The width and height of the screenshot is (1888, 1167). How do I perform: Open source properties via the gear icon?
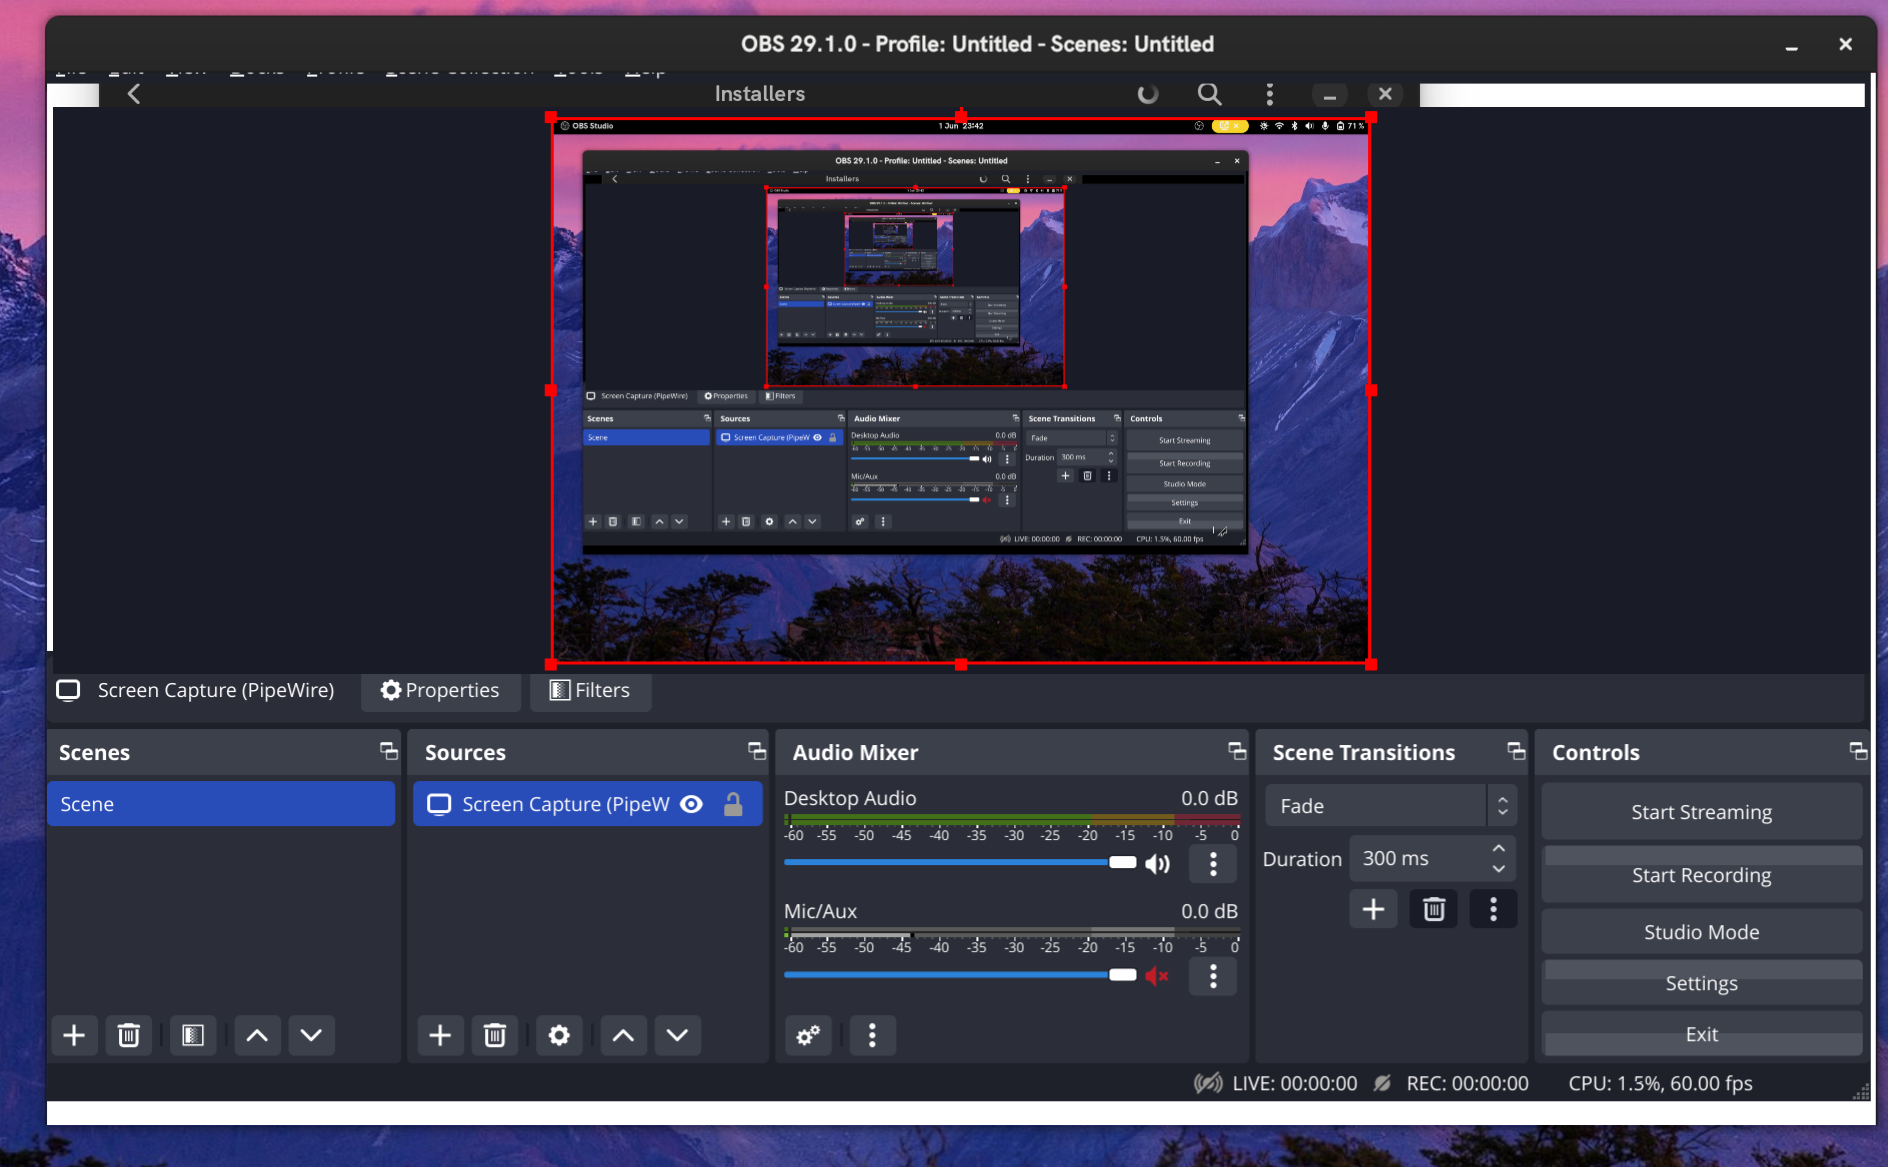pyautogui.click(x=559, y=1035)
